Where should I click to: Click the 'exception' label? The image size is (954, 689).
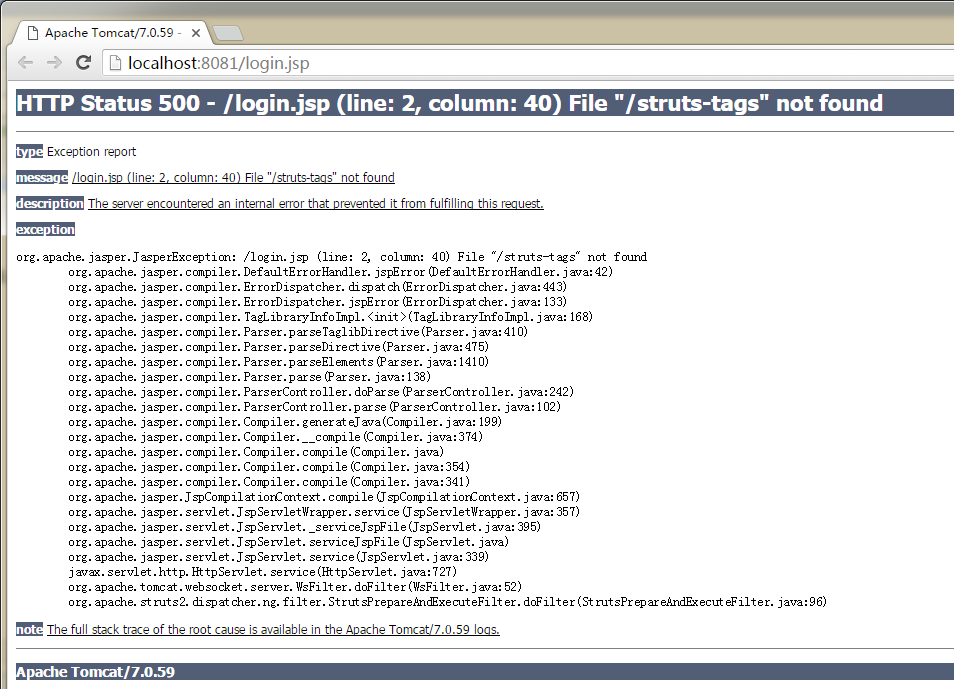click(45, 229)
